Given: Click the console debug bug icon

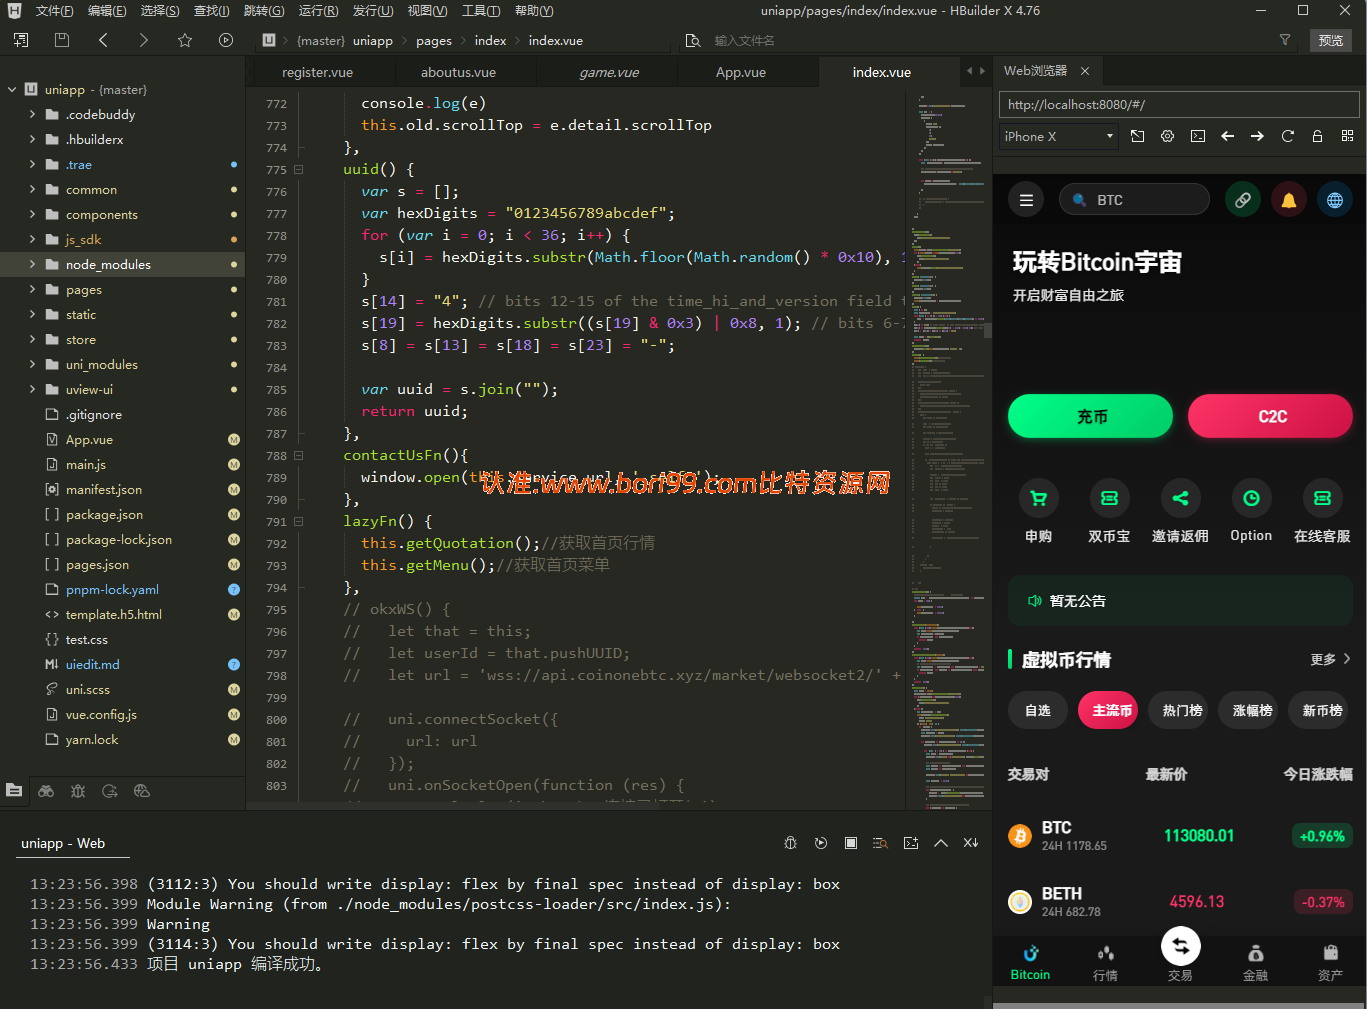Looking at the screenshot, I should click(790, 843).
